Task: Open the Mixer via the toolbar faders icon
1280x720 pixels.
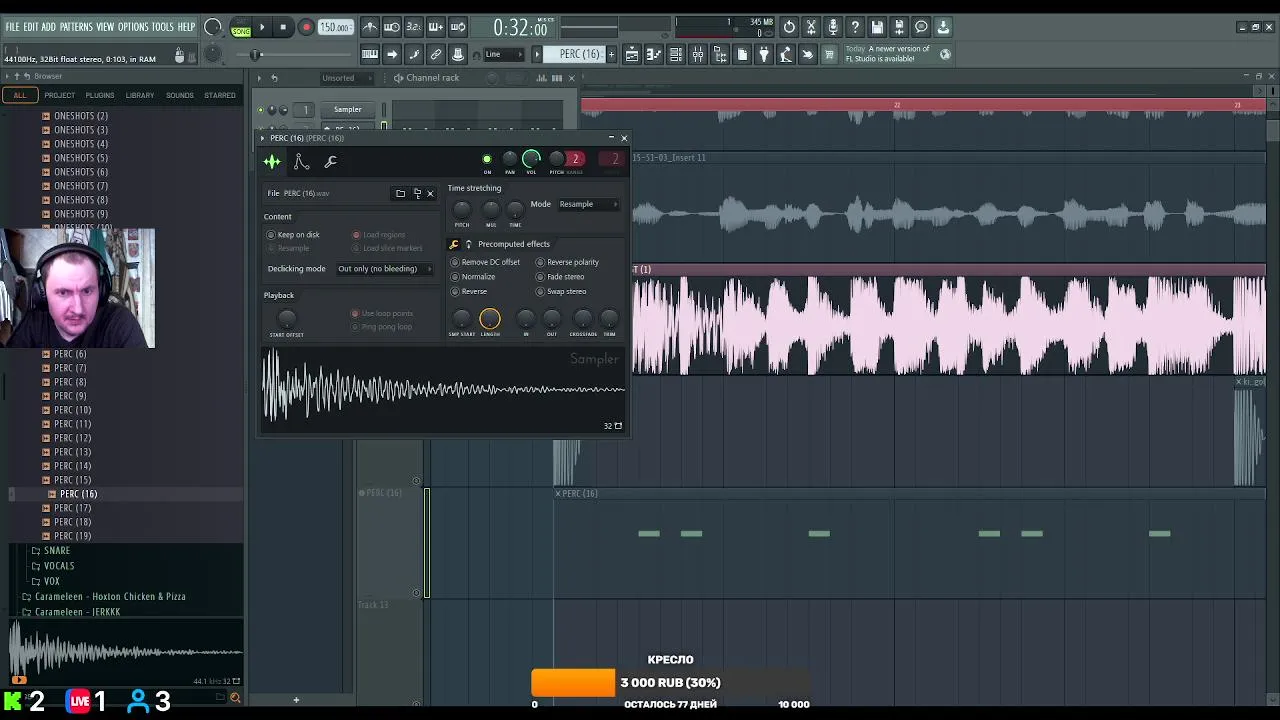Action: 698,54
